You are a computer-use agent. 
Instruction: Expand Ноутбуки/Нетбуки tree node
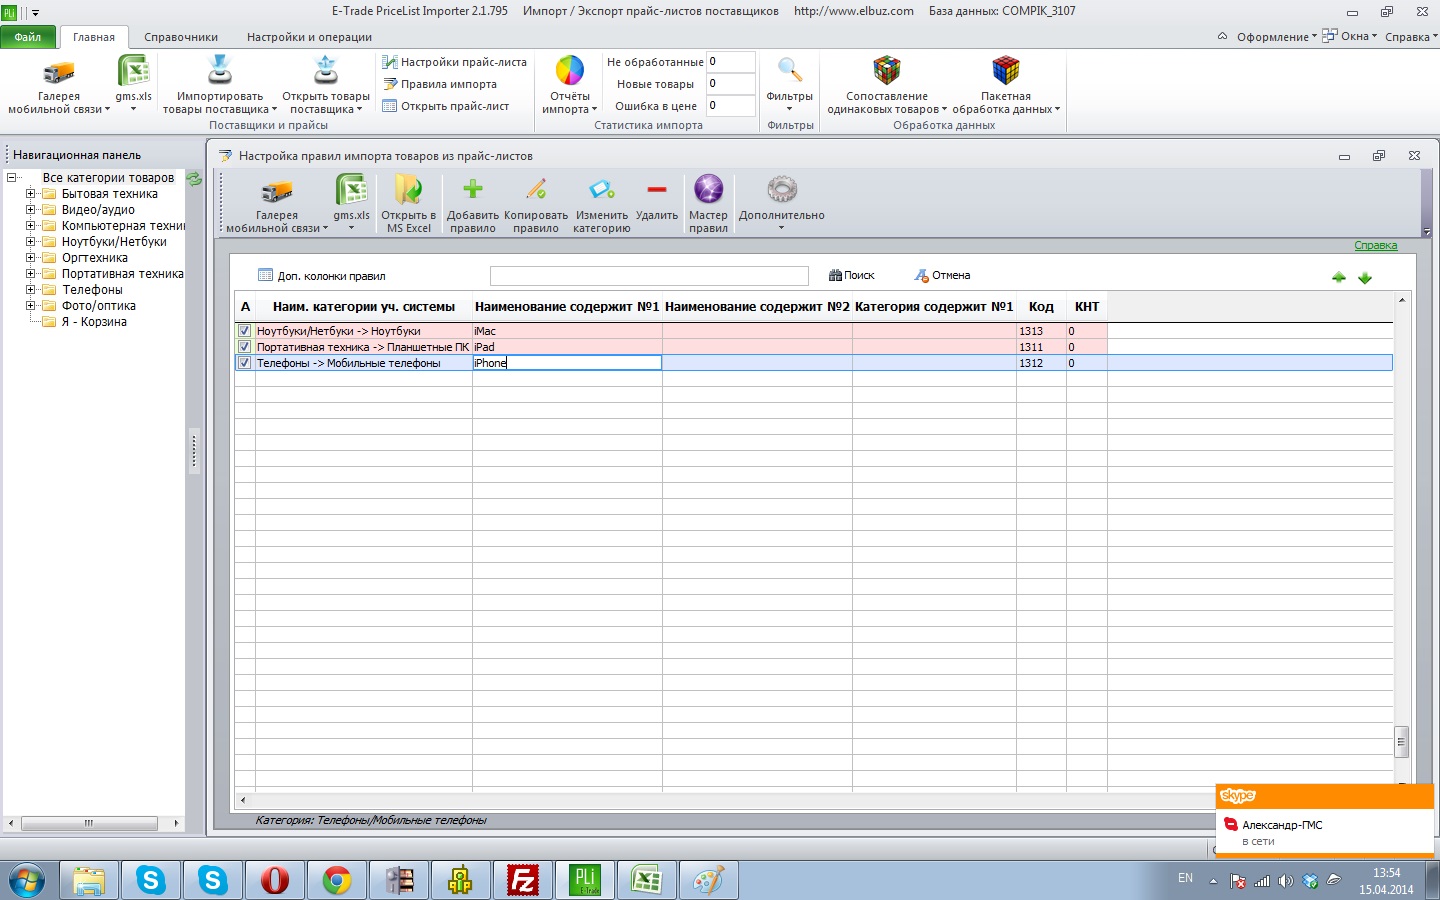(x=30, y=242)
